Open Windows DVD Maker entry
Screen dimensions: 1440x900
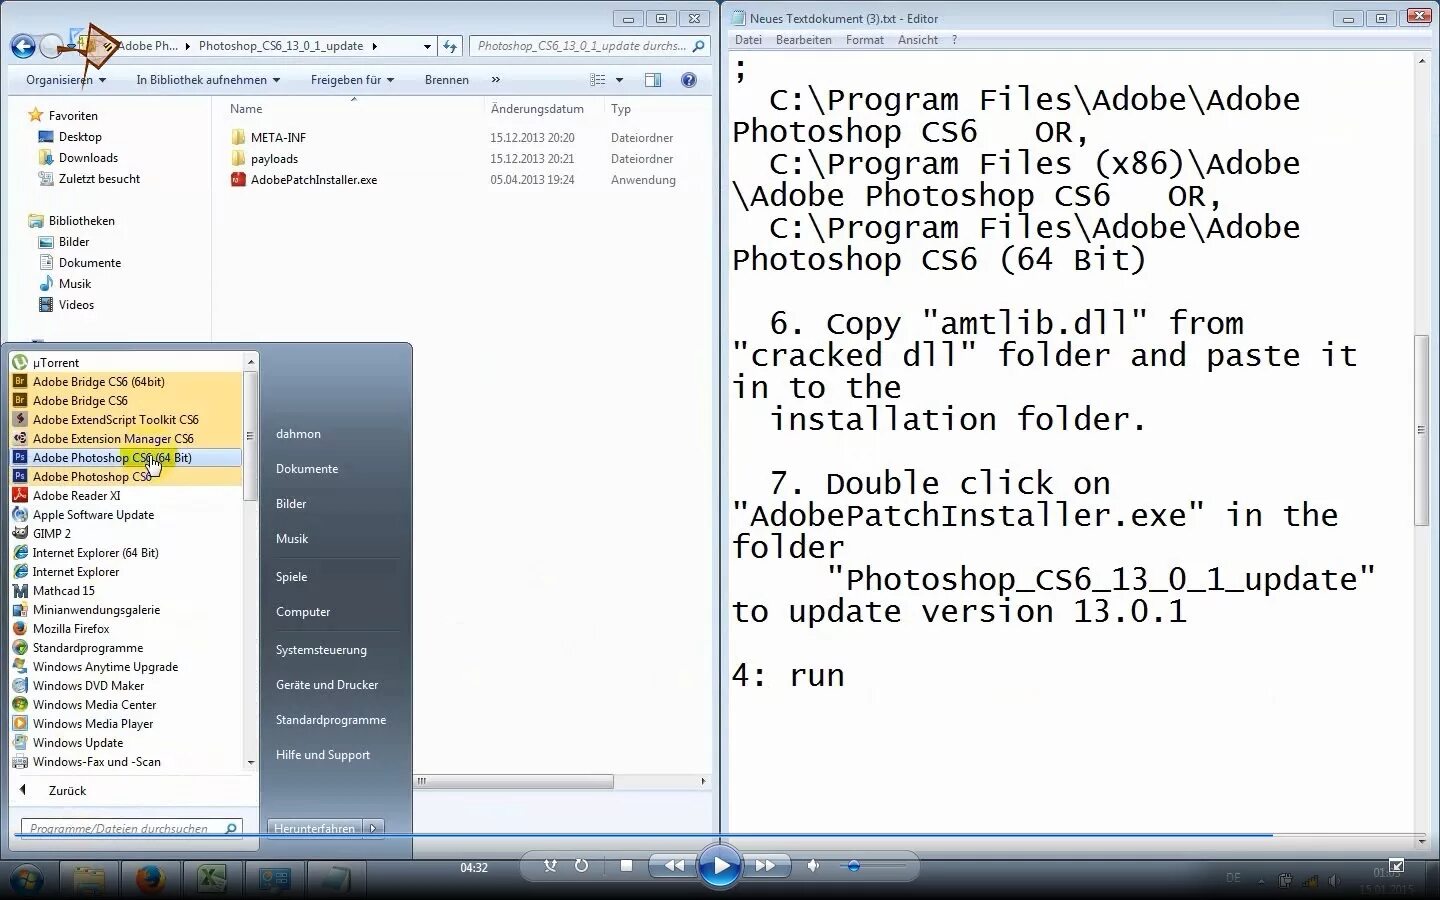[x=126, y=686]
